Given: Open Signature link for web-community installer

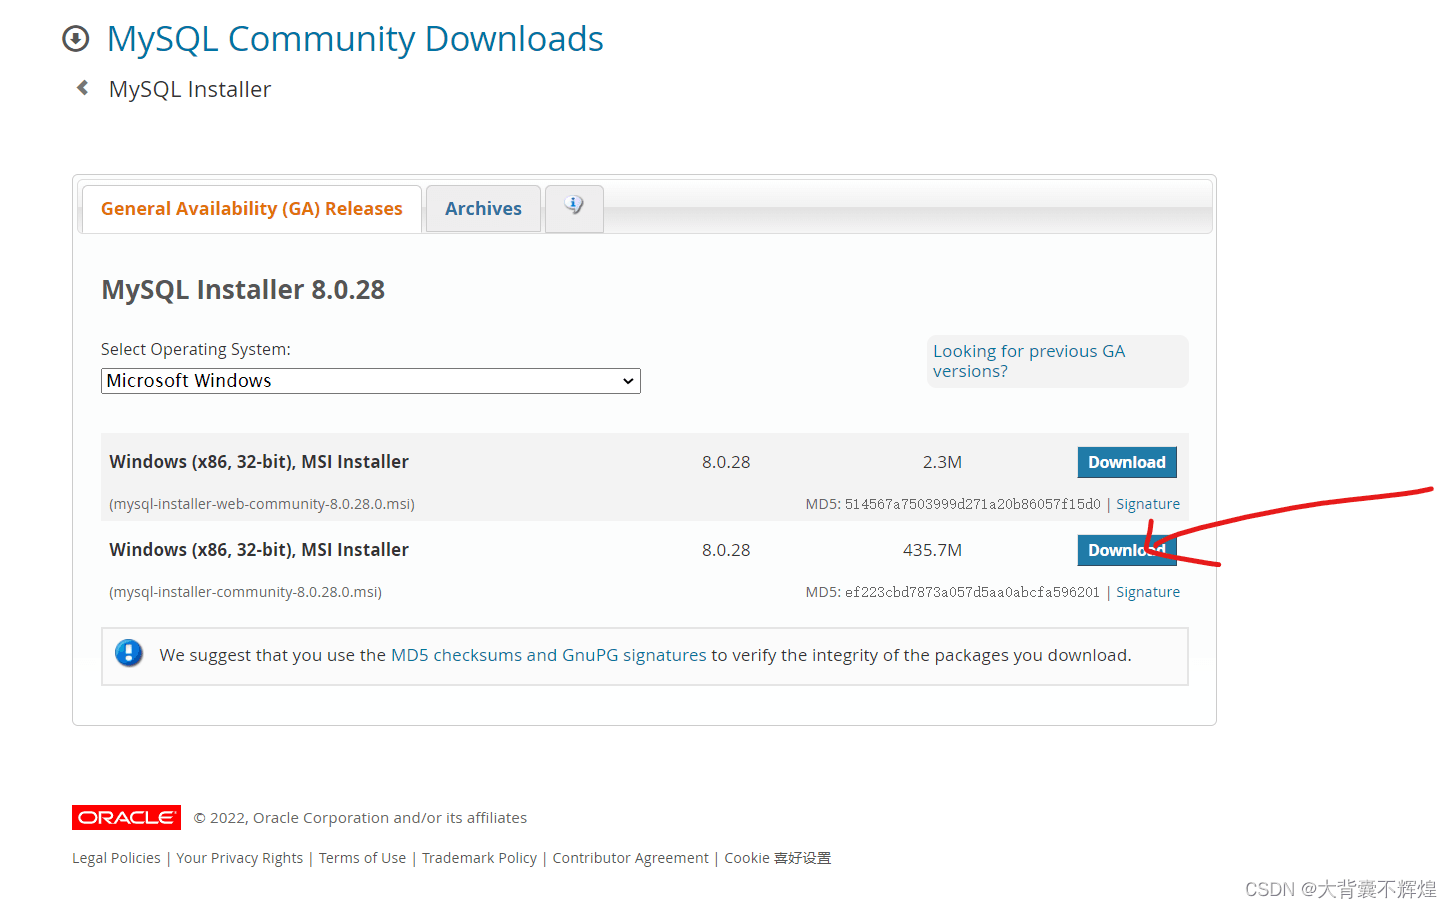Looking at the screenshot, I should (1147, 504).
